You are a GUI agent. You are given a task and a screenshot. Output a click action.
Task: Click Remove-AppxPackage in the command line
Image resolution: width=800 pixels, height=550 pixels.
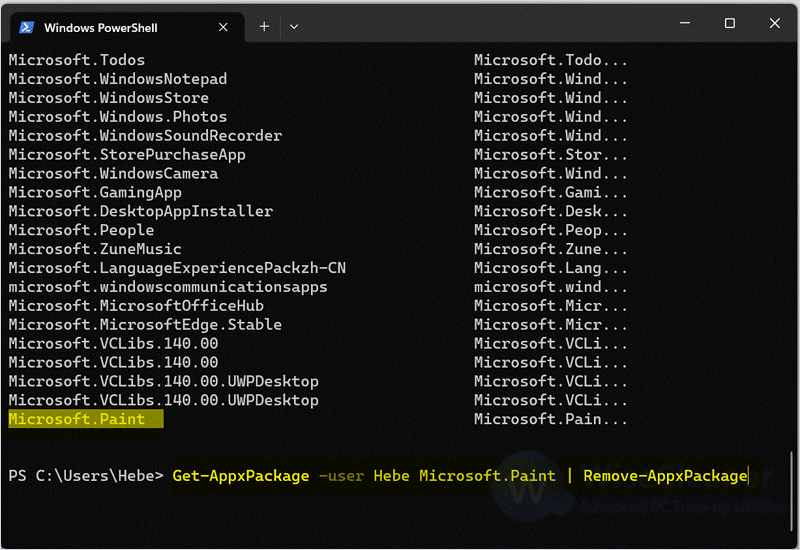click(665, 476)
